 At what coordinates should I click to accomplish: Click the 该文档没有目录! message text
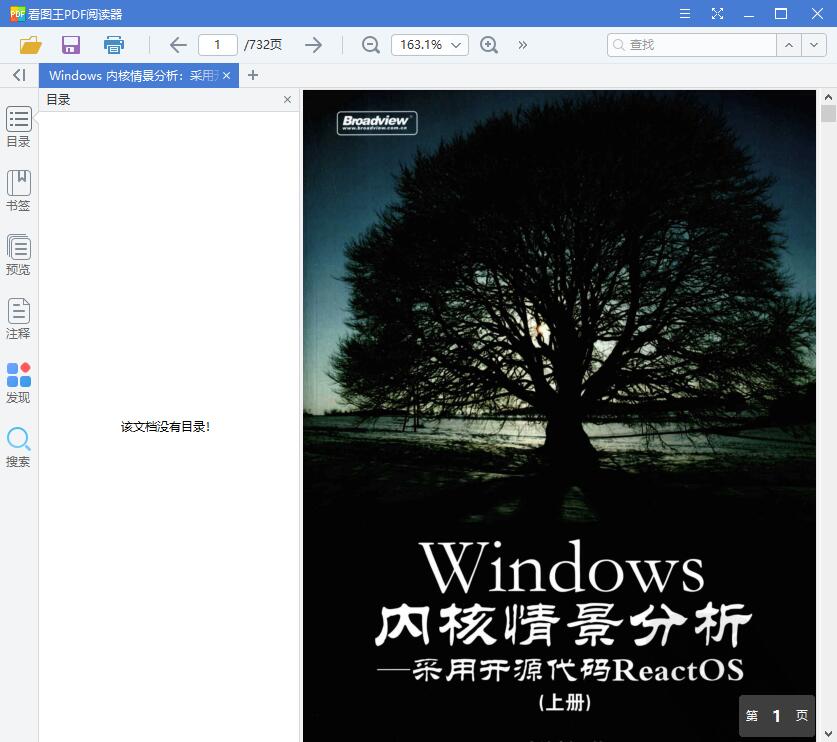click(x=165, y=427)
